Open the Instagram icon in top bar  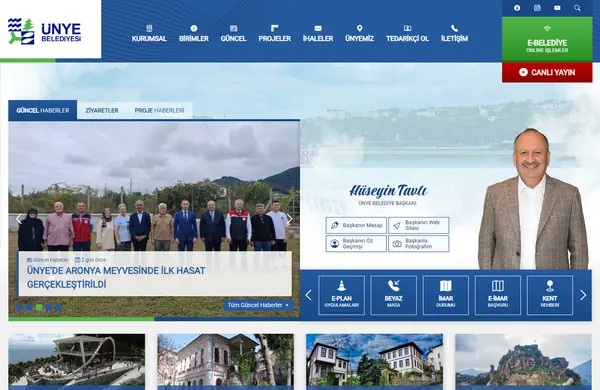[x=537, y=8]
